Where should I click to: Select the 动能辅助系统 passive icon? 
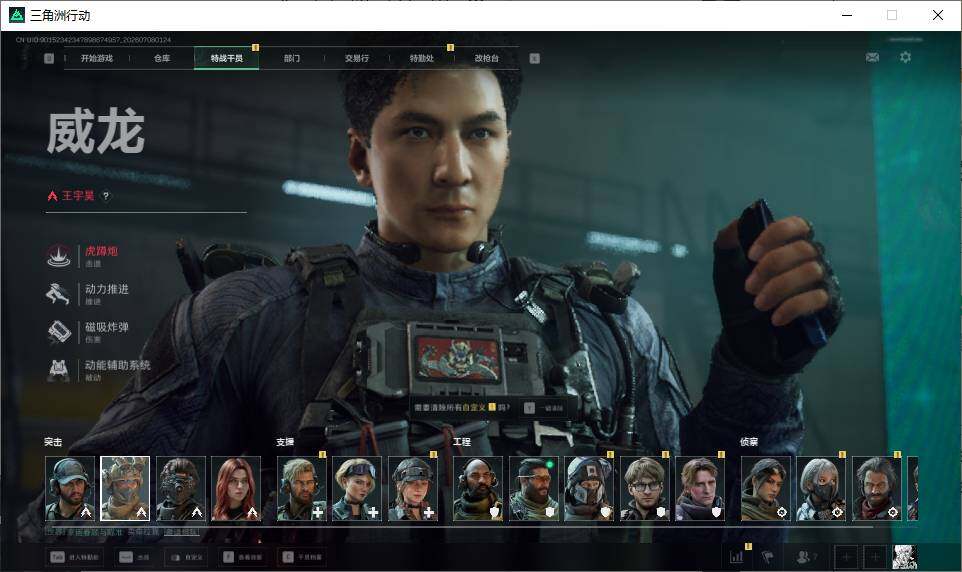(x=59, y=370)
